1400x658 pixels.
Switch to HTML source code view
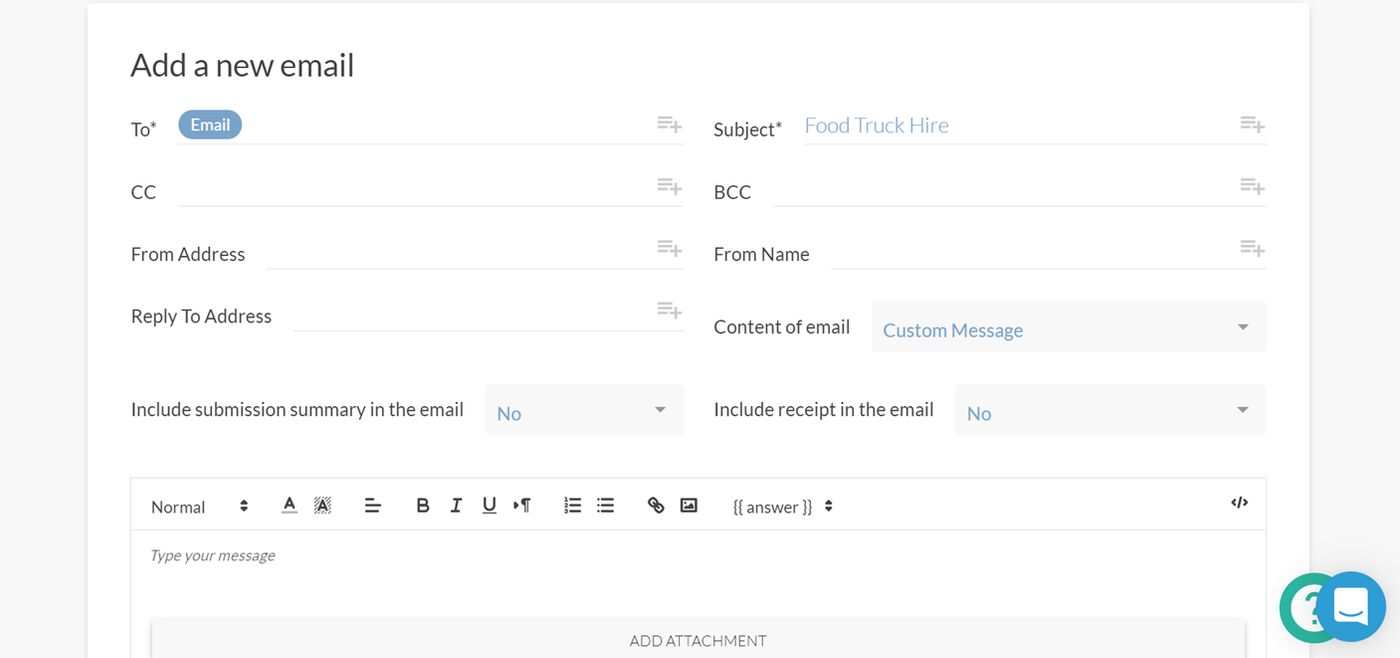[1239, 503]
